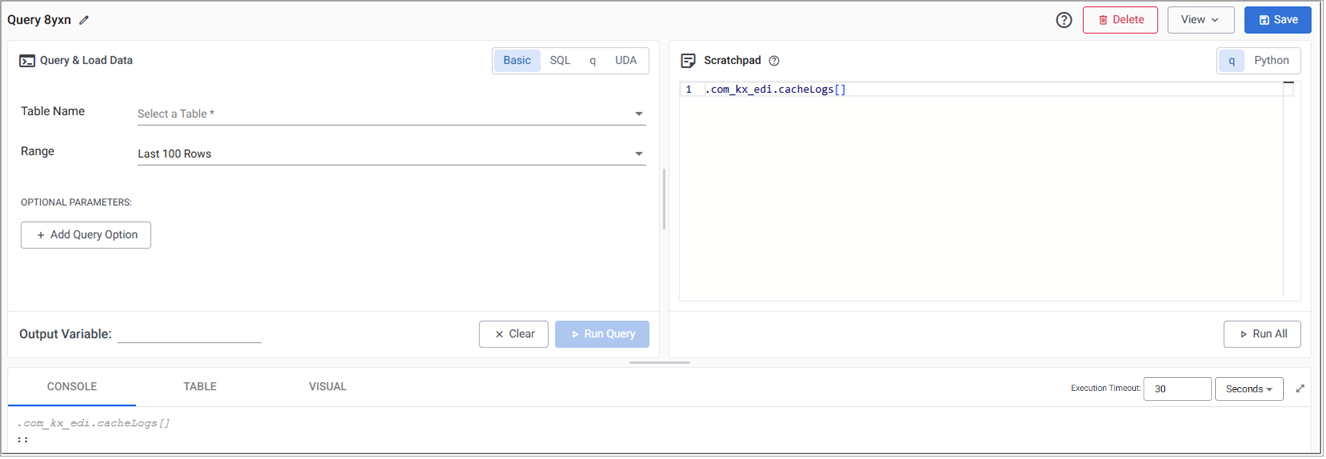This screenshot has height=459, width=1326.
Task: Click the Scratchpad info help icon
Action: (774, 61)
